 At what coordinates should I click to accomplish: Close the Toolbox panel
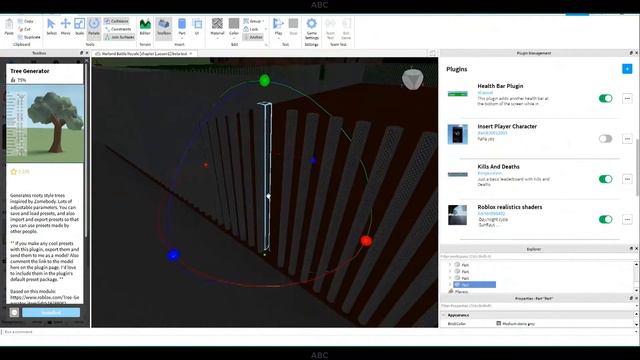pos(87,53)
